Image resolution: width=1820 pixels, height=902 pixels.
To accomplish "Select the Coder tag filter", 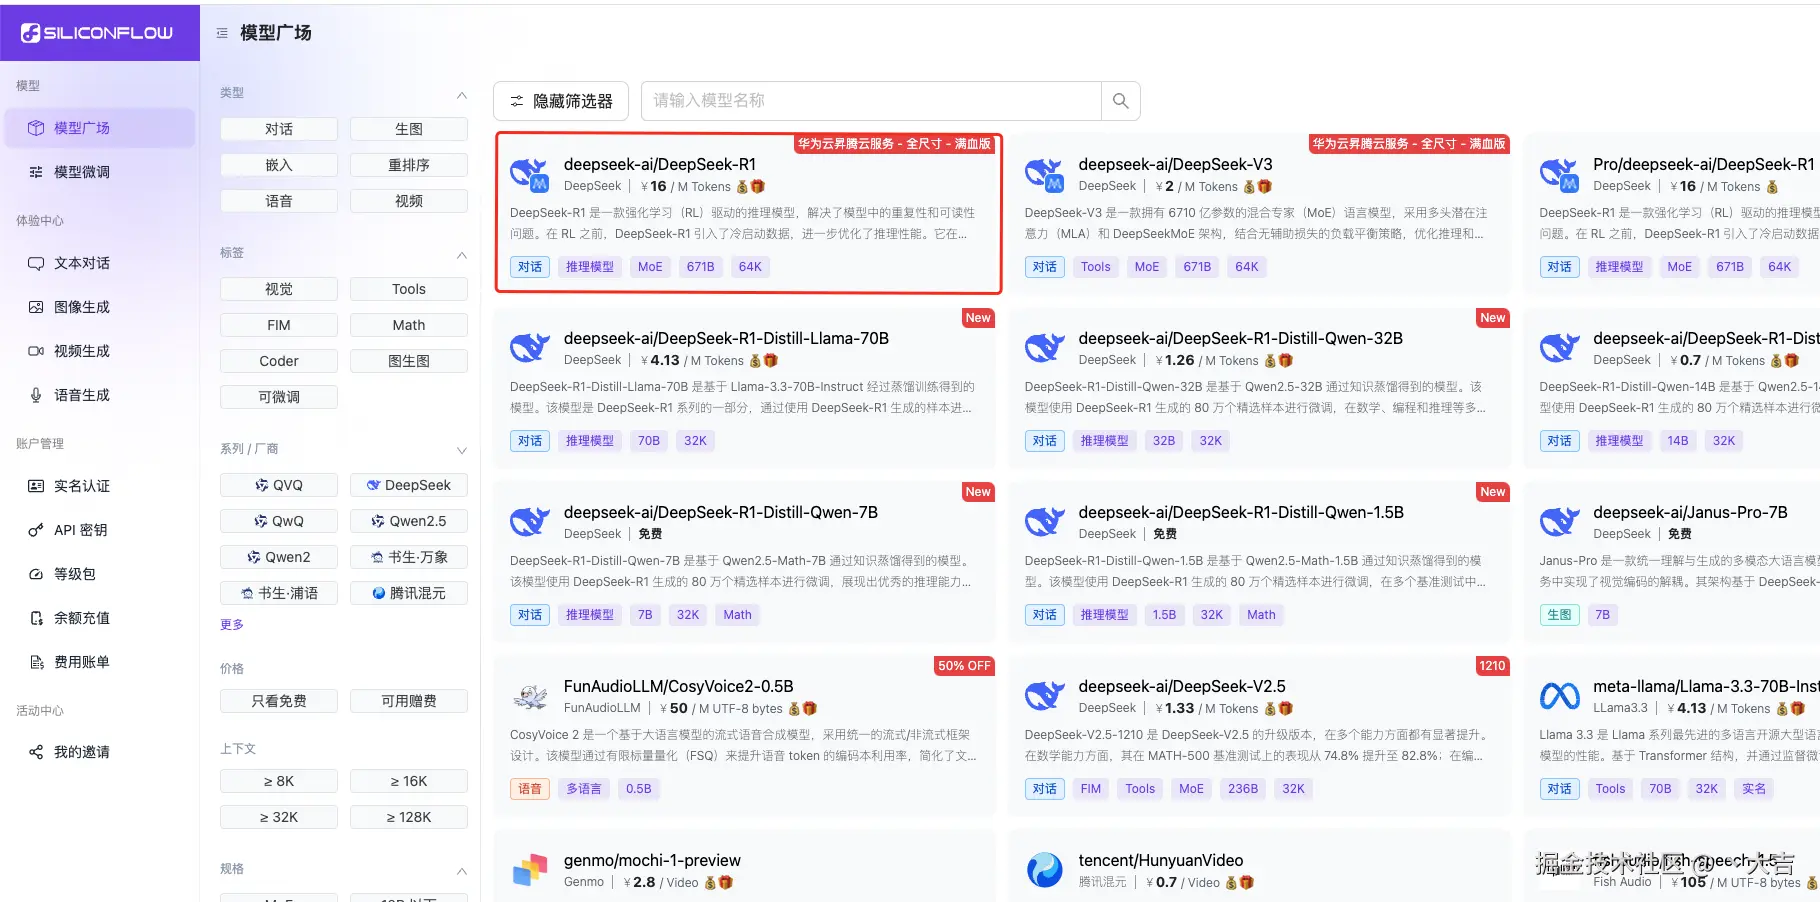I will tap(279, 361).
